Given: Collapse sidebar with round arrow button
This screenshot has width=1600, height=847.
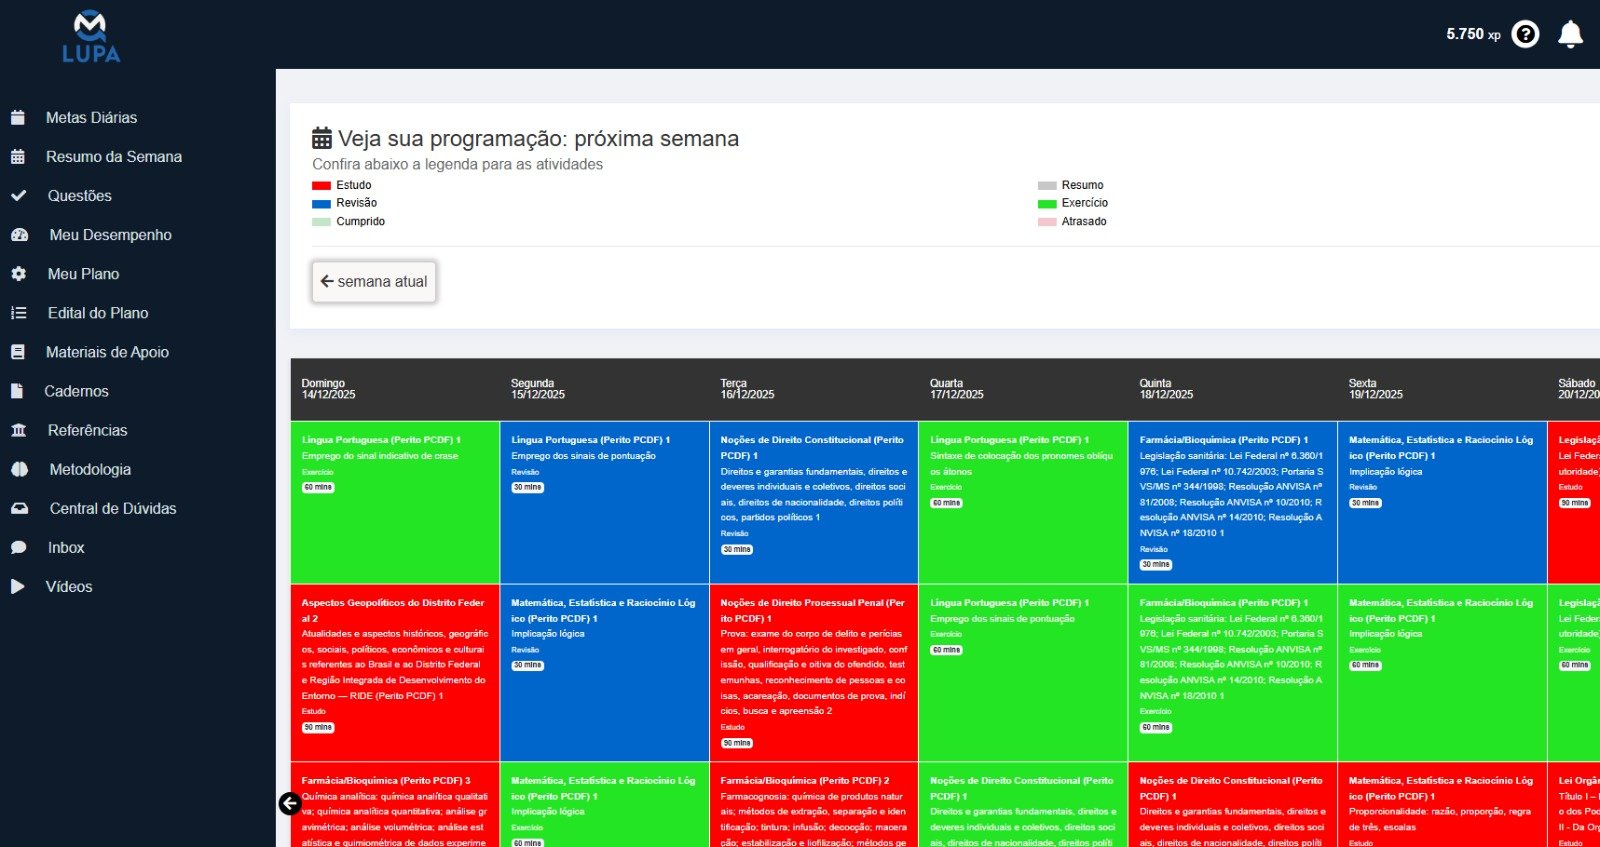Looking at the screenshot, I should coord(290,803).
